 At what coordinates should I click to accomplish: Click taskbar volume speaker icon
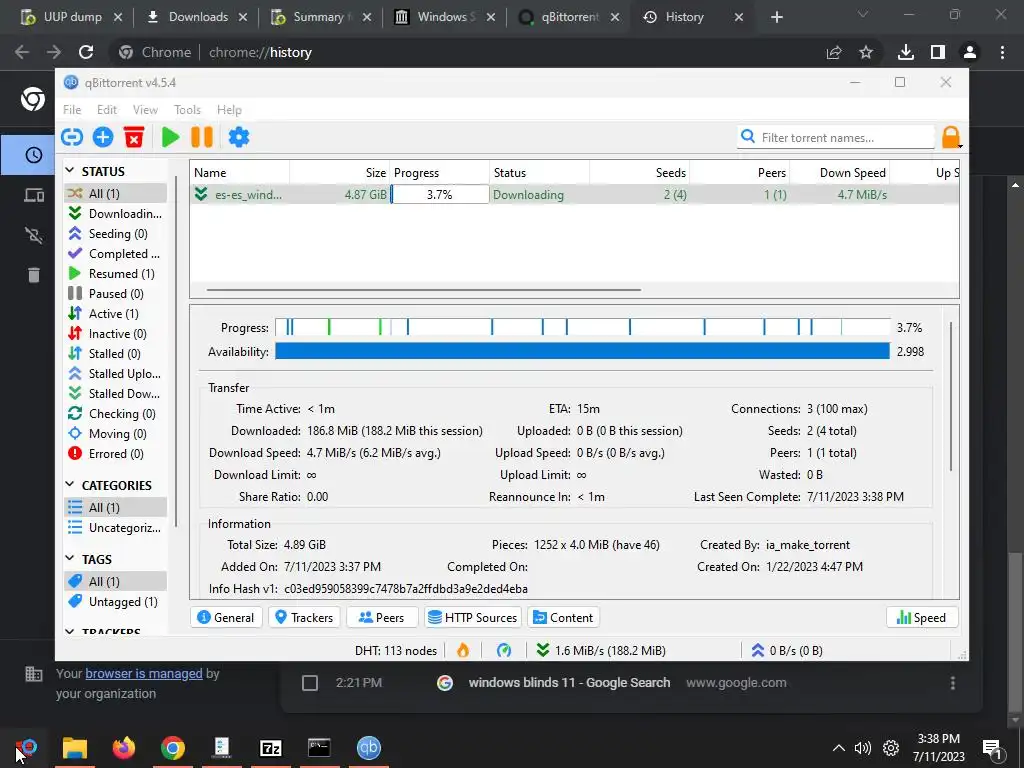863,748
